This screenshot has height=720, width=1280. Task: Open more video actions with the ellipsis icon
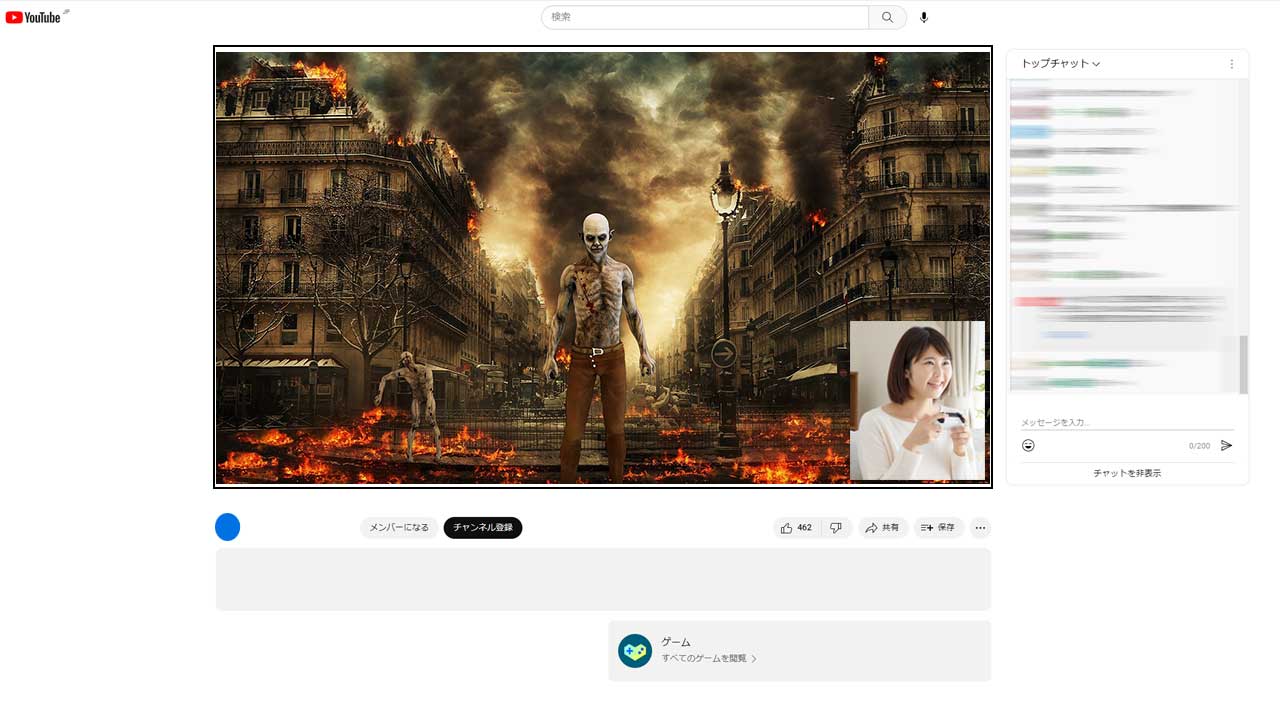click(x=980, y=527)
